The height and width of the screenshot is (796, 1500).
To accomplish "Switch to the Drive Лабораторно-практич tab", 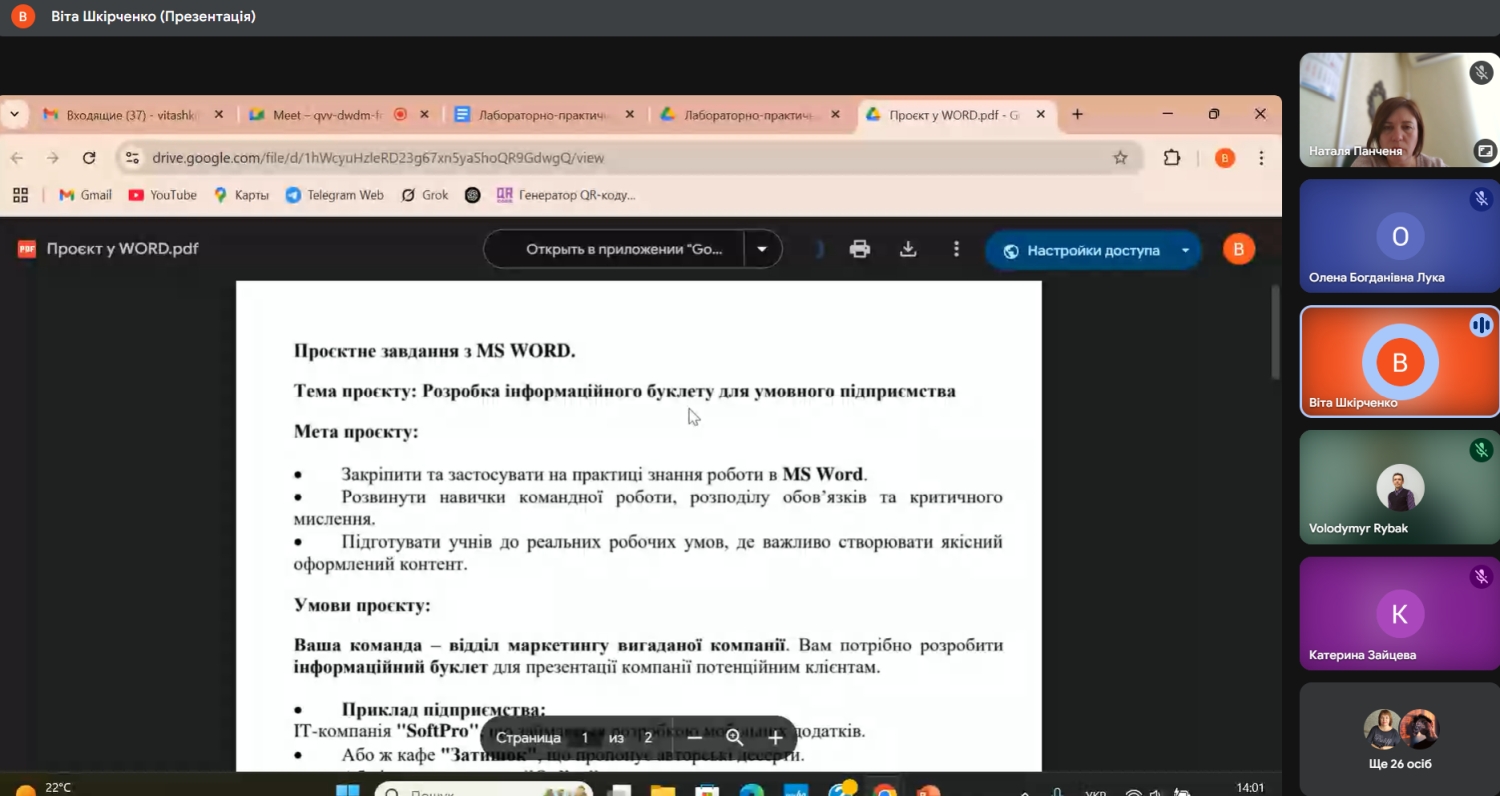I will point(750,115).
